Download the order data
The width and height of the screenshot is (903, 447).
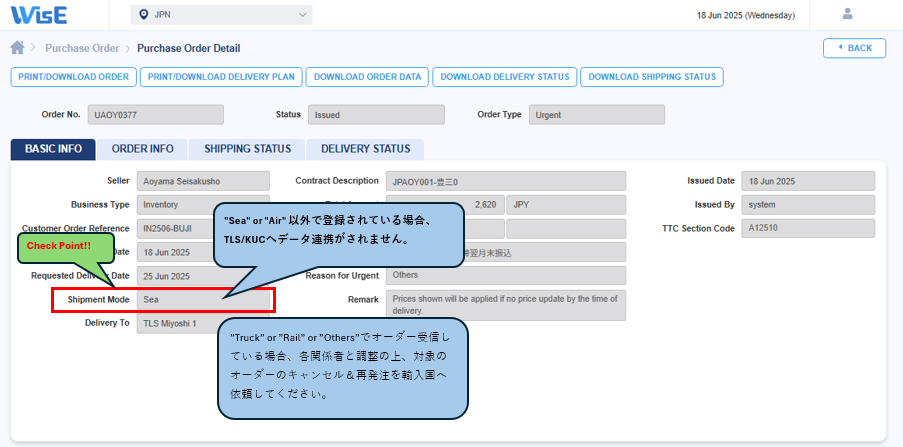[x=367, y=77]
